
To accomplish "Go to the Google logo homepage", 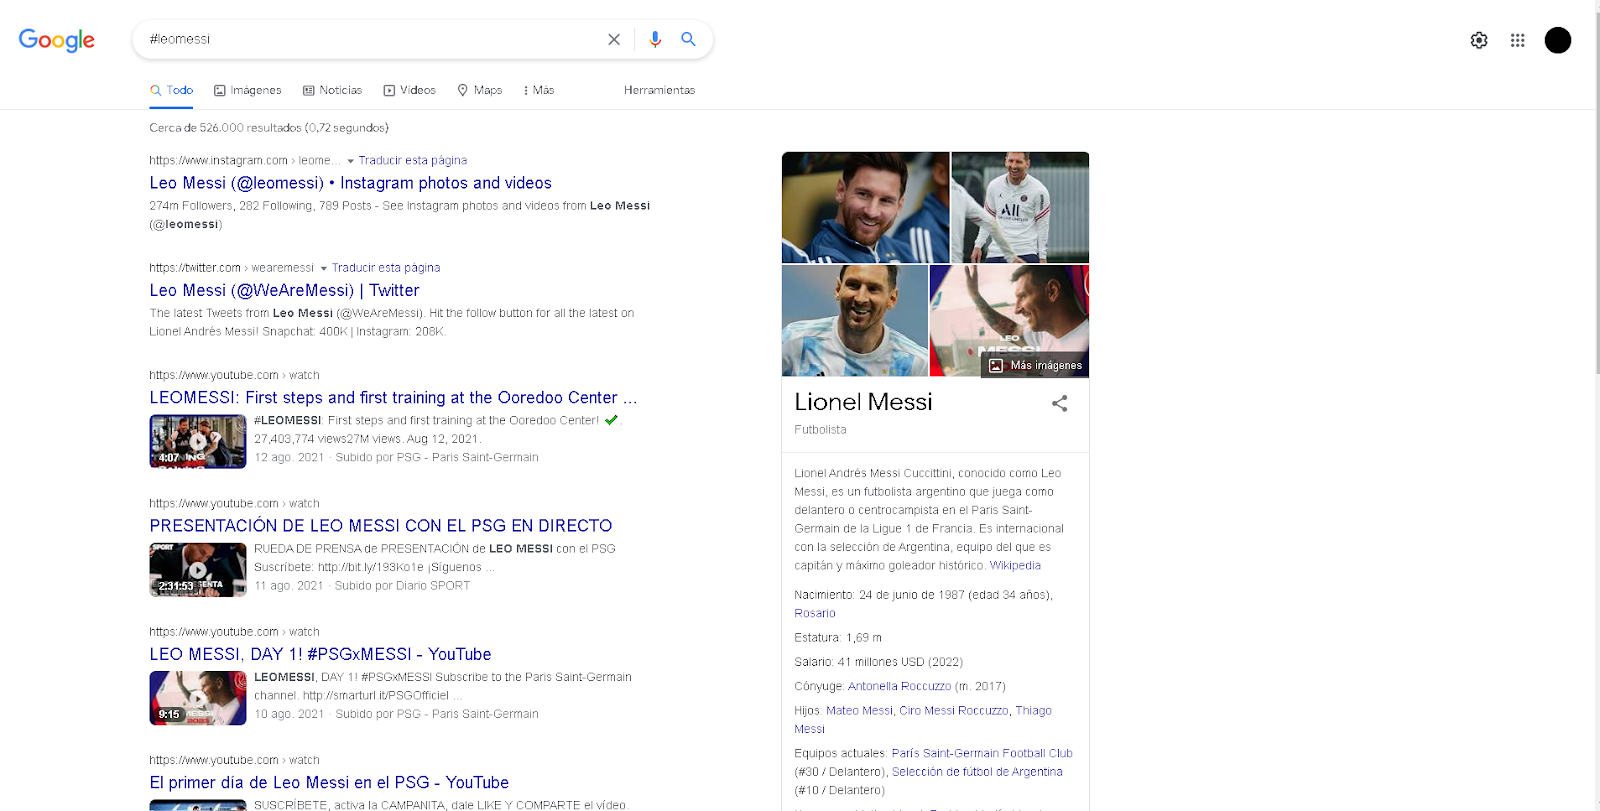I will 57,40.
